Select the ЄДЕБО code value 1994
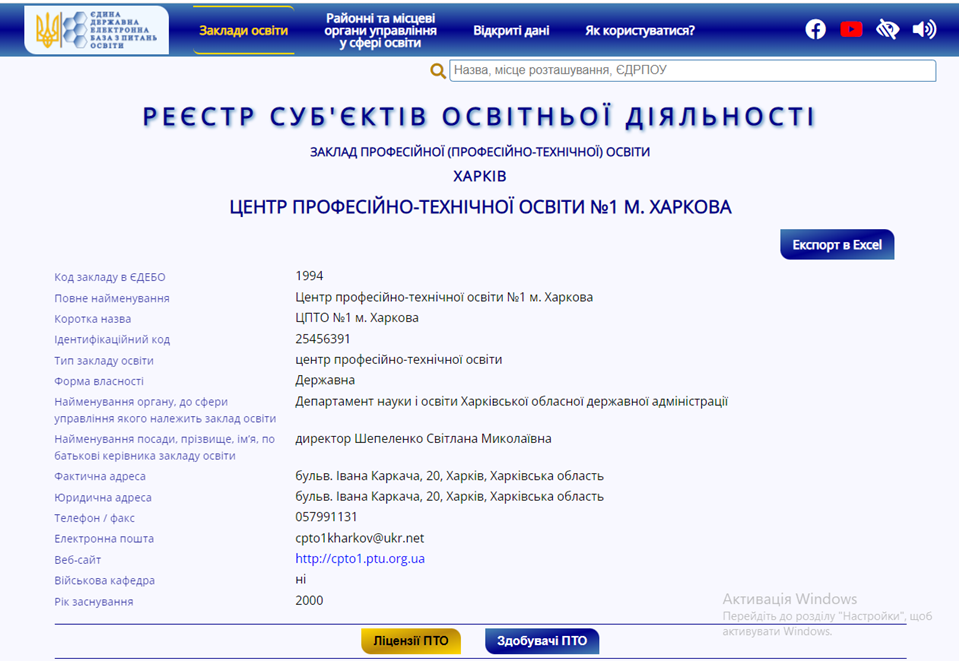 tap(309, 276)
